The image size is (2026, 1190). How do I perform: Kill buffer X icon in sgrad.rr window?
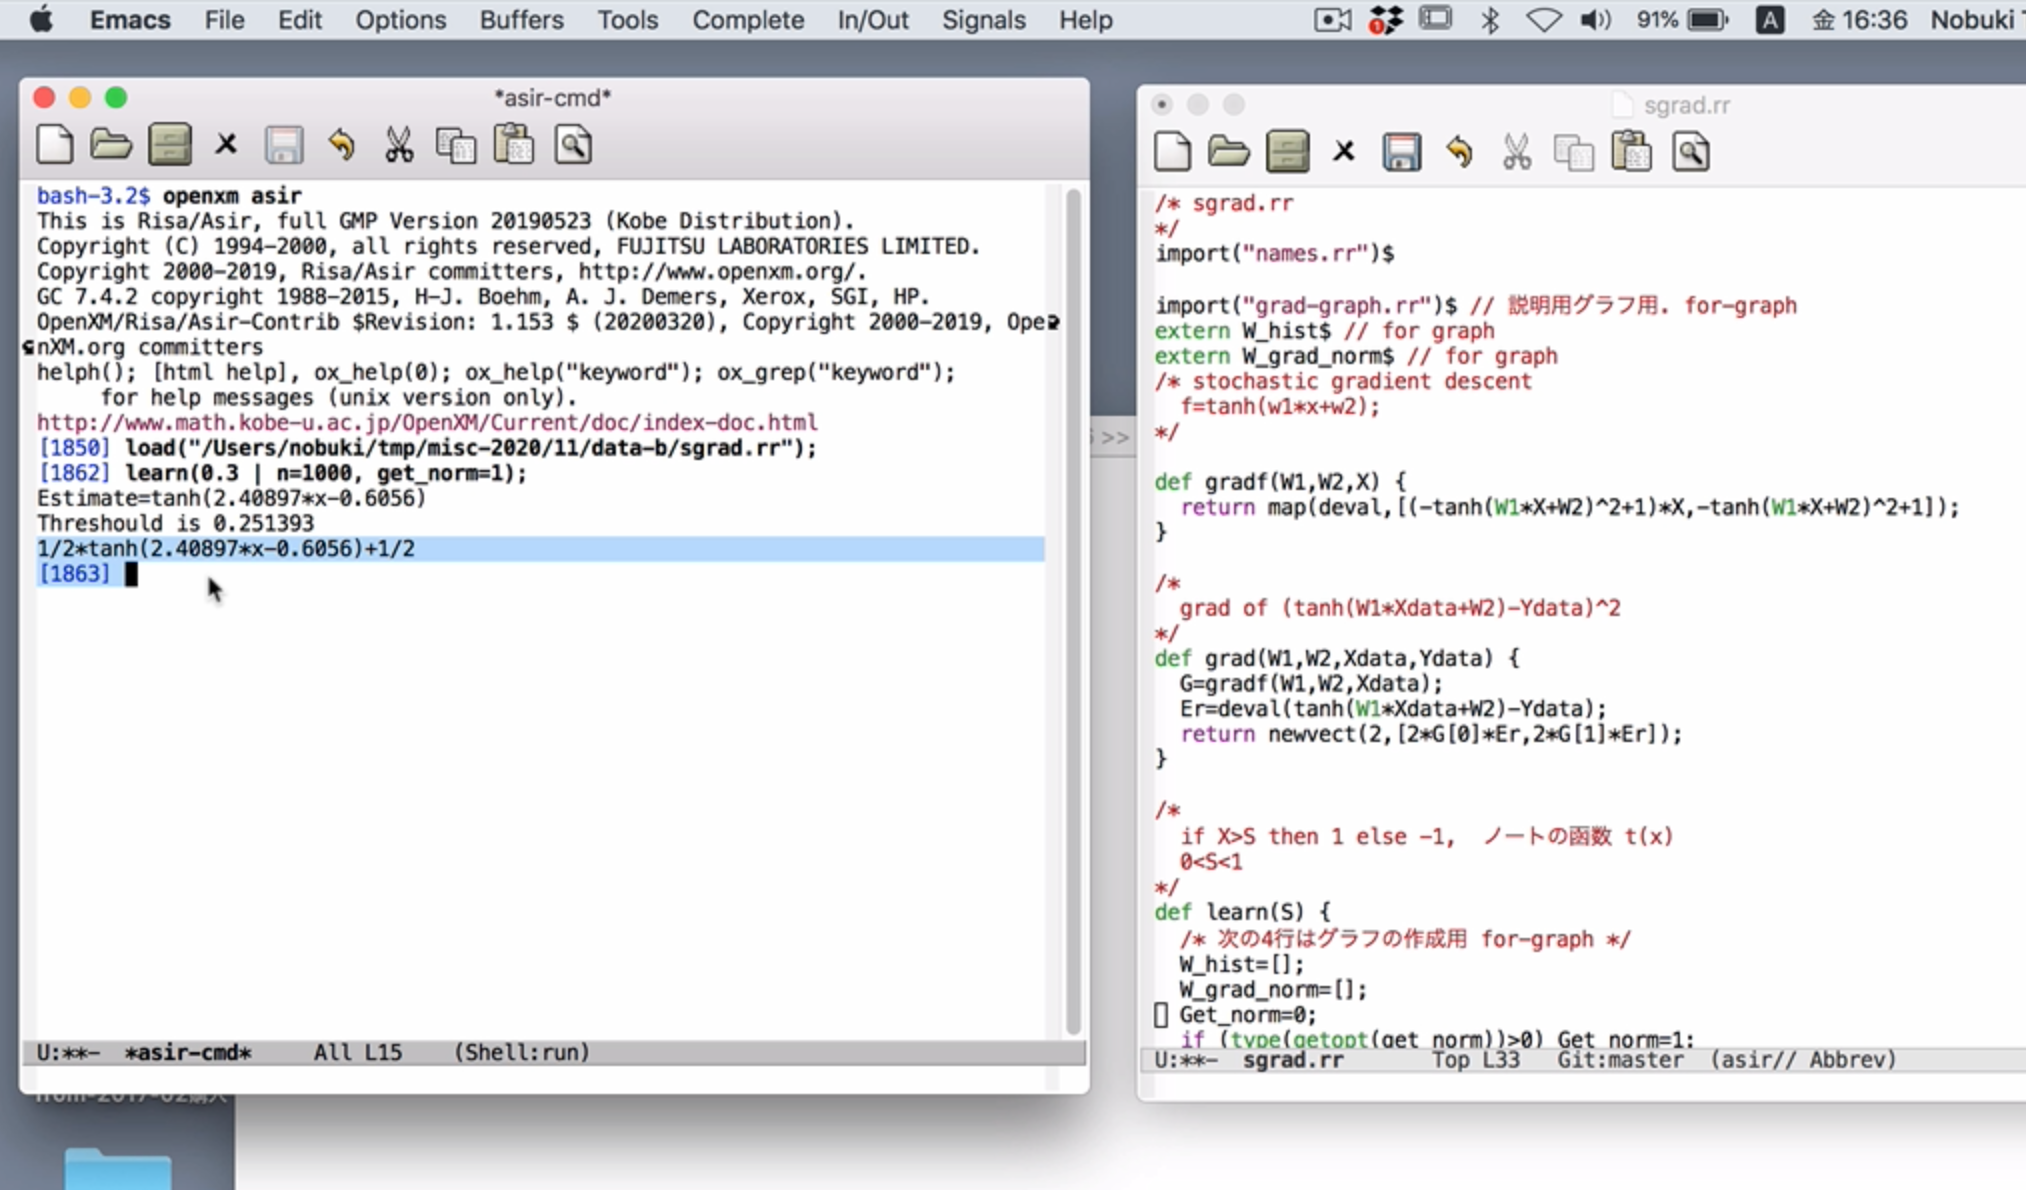point(1344,152)
